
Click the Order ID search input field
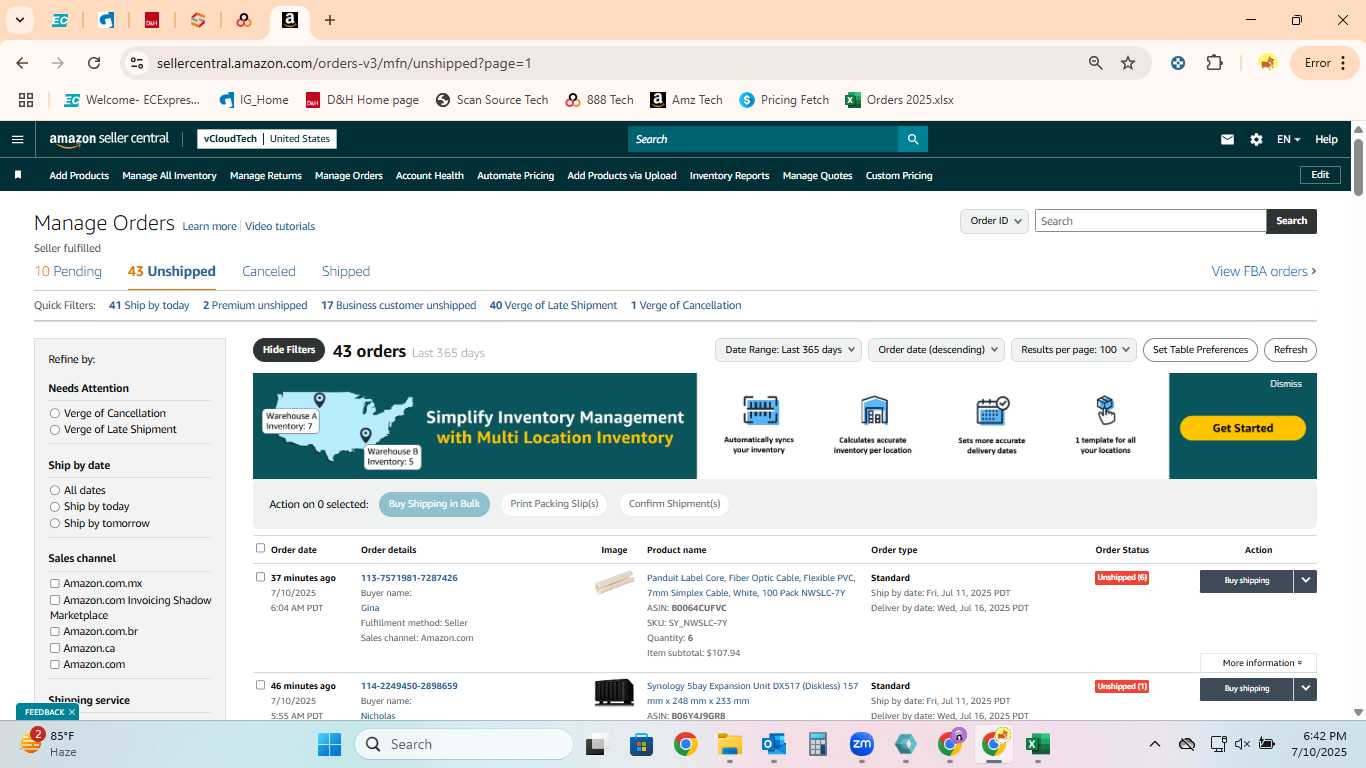(1150, 221)
